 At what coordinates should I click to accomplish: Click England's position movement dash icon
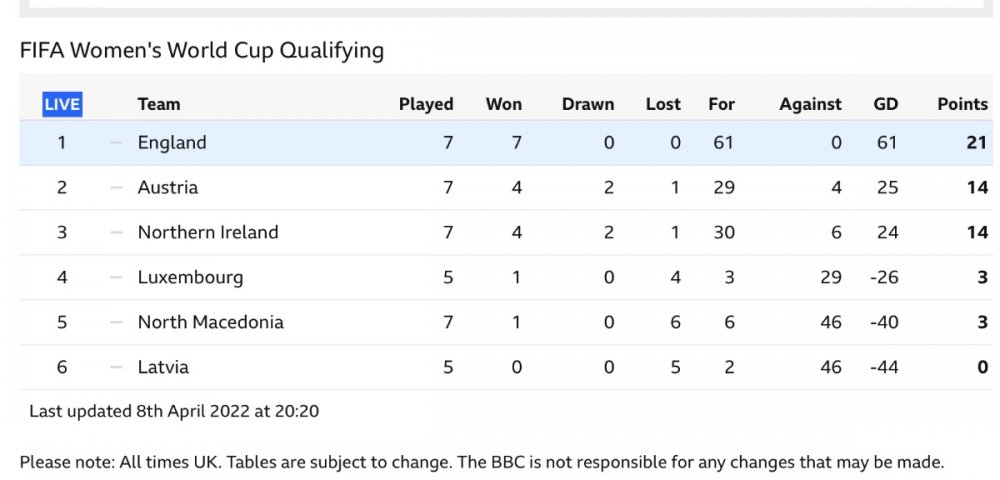click(x=117, y=143)
